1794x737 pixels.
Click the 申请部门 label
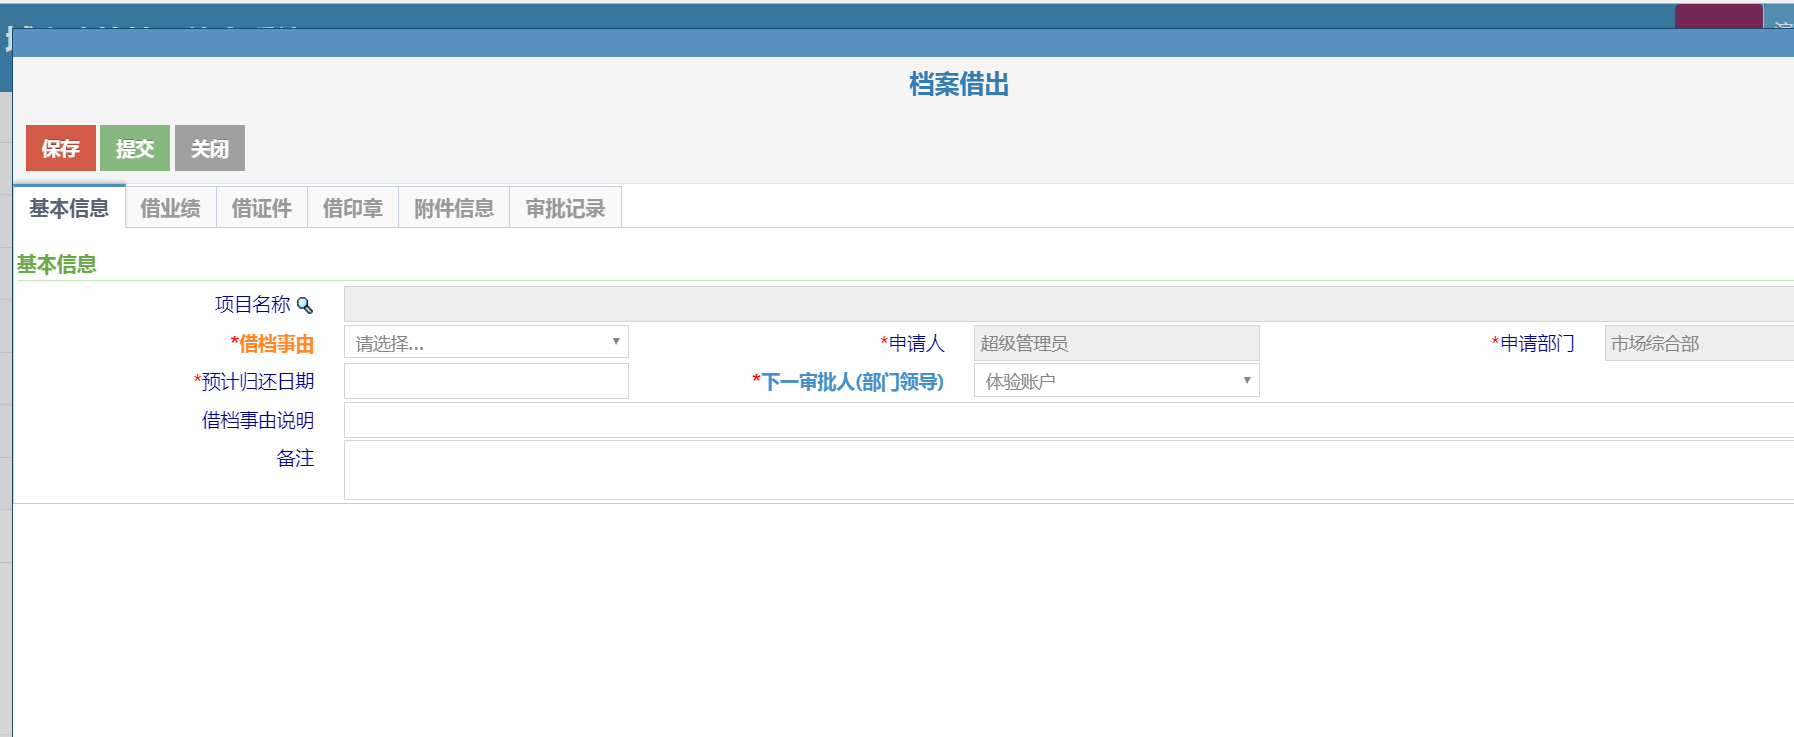point(1533,343)
